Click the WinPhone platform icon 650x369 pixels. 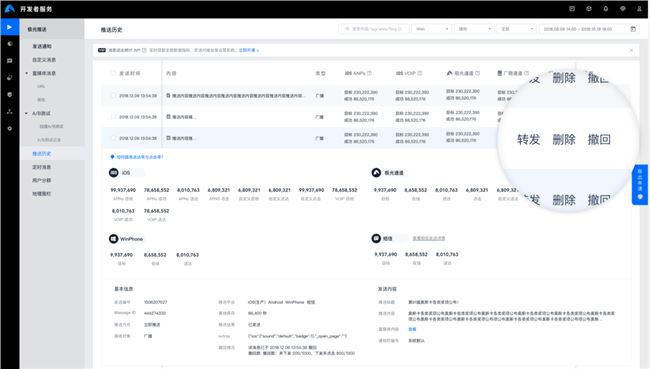pos(114,239)
